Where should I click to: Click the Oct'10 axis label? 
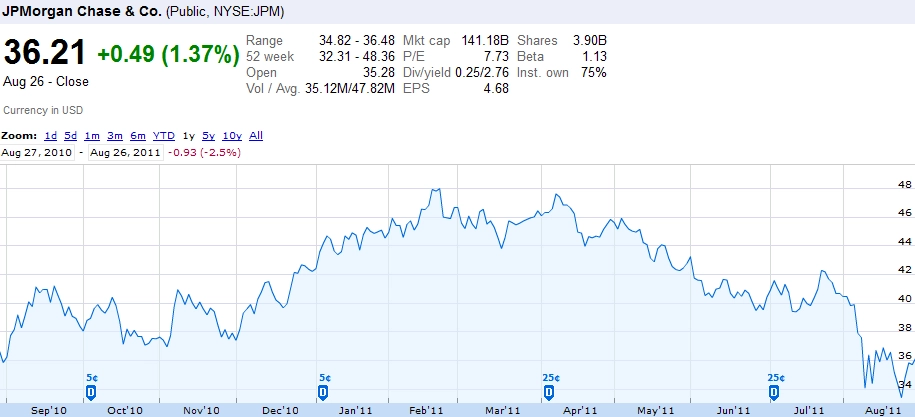click(125, 411)
